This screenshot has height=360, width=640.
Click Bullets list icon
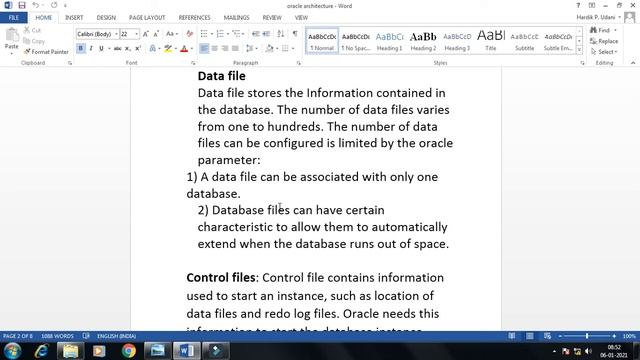pyautogui.click(x=204, y=34)
